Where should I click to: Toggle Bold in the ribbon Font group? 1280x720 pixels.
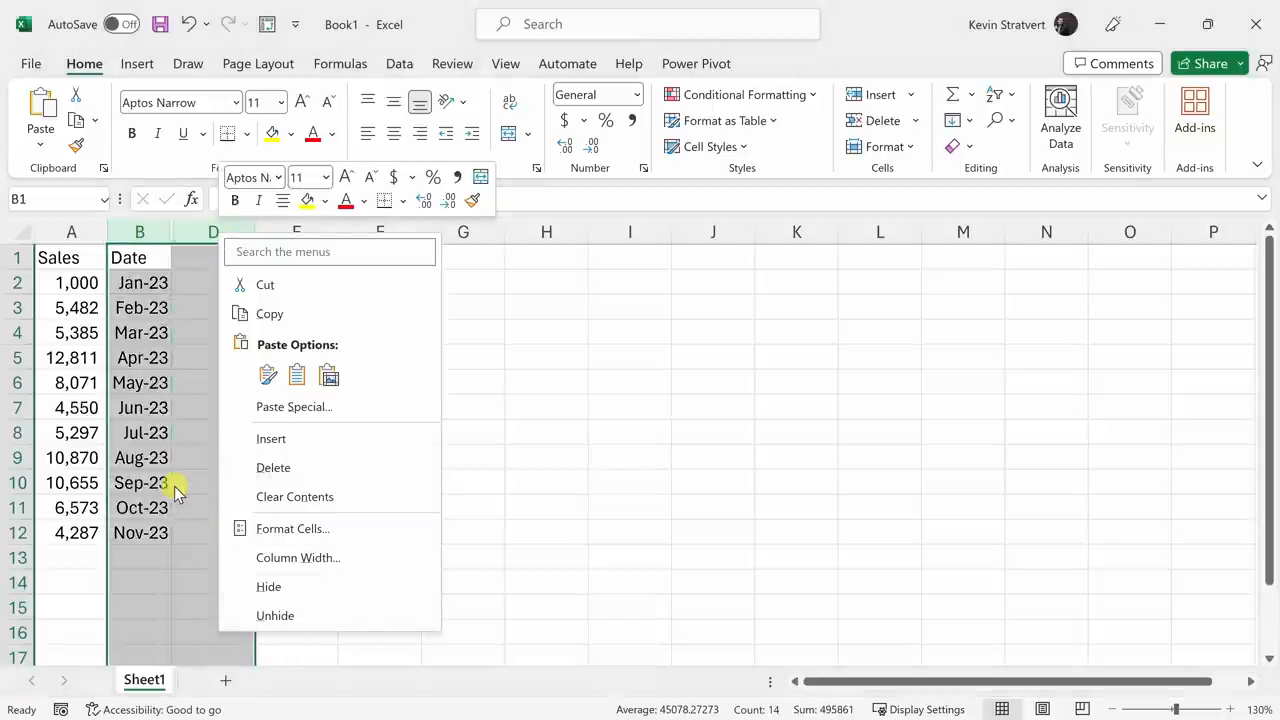pyautogui.click(x=131, y=134)
